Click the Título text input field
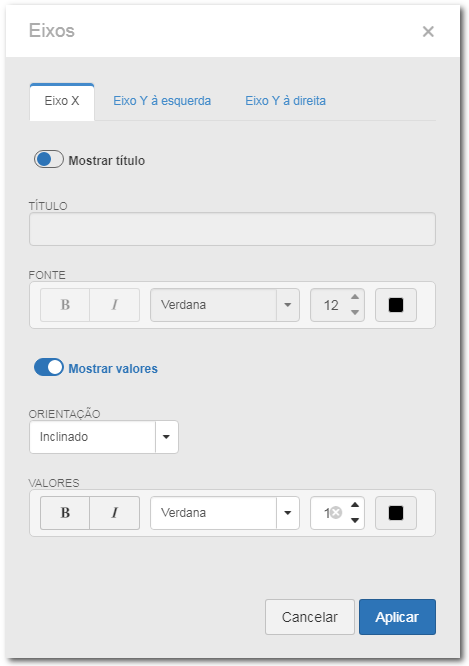Image resolution: width=469 pixels, height=666 pixels. pos(232,229)
